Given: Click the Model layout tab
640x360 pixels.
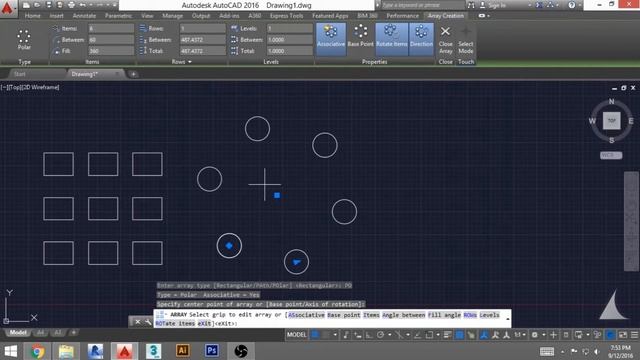Looking at the screenshot, I should (18, 333).
